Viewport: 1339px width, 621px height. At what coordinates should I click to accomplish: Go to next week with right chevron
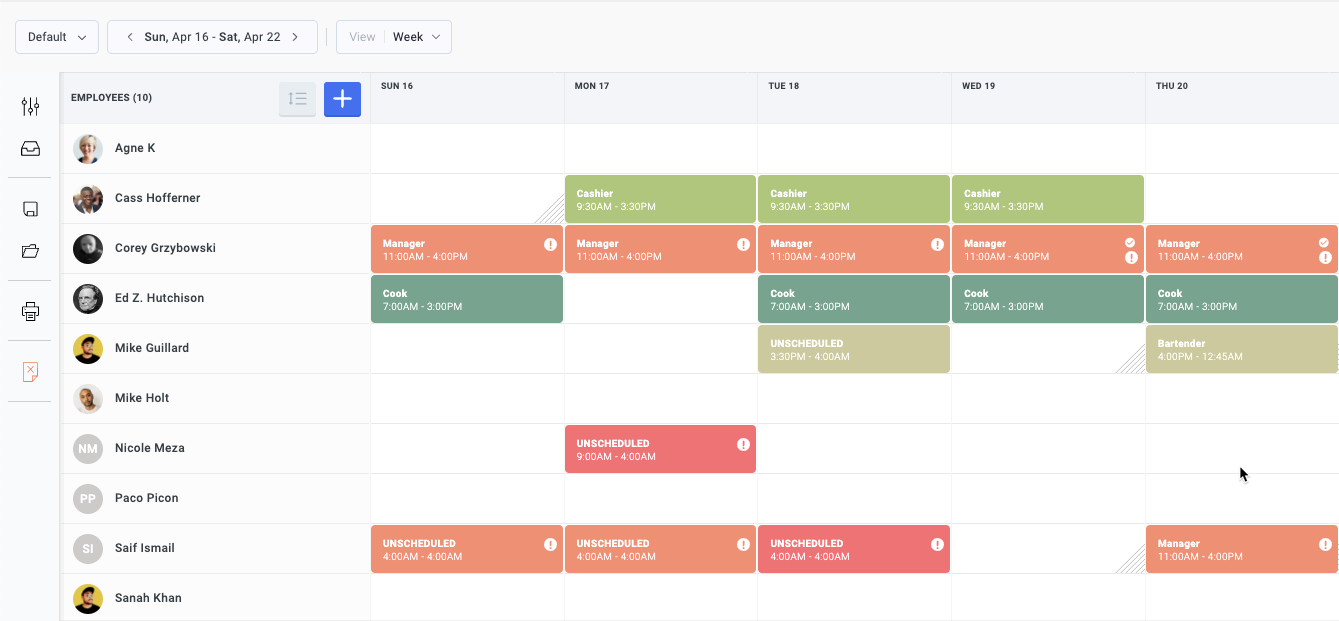pos(295,37)
